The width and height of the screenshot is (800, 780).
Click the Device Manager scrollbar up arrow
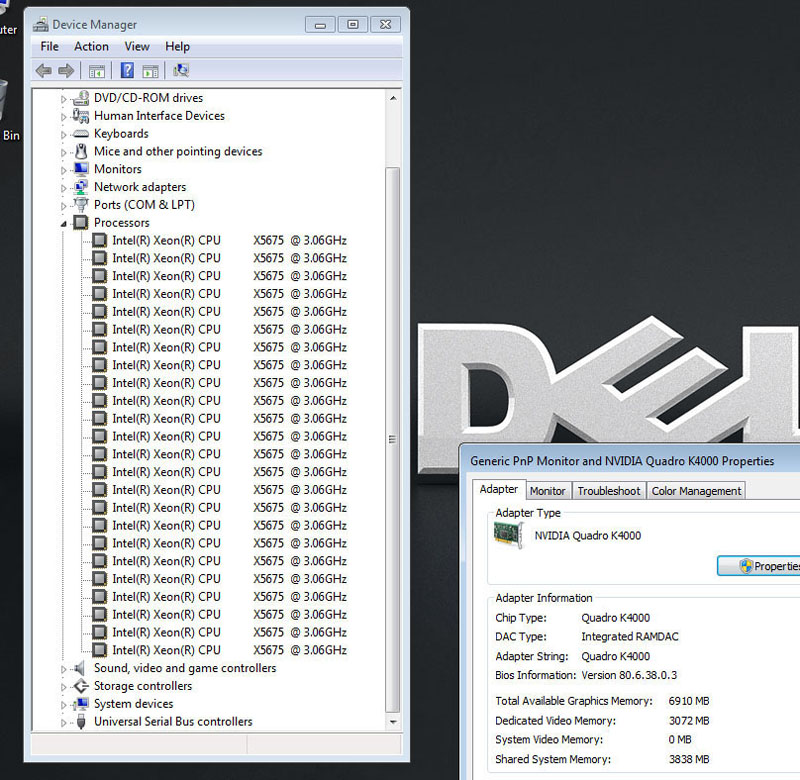pos(393,98)
